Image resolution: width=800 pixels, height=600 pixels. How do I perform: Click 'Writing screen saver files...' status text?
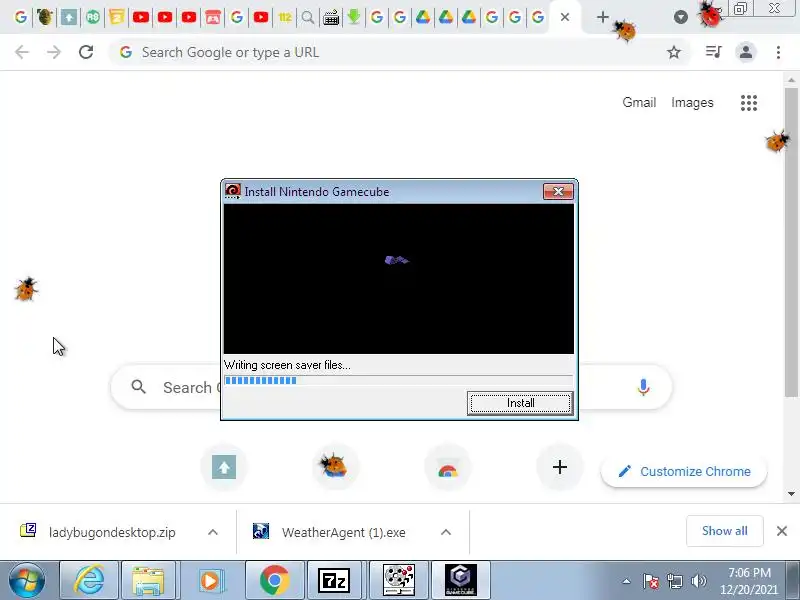click(x=287, y=365)
